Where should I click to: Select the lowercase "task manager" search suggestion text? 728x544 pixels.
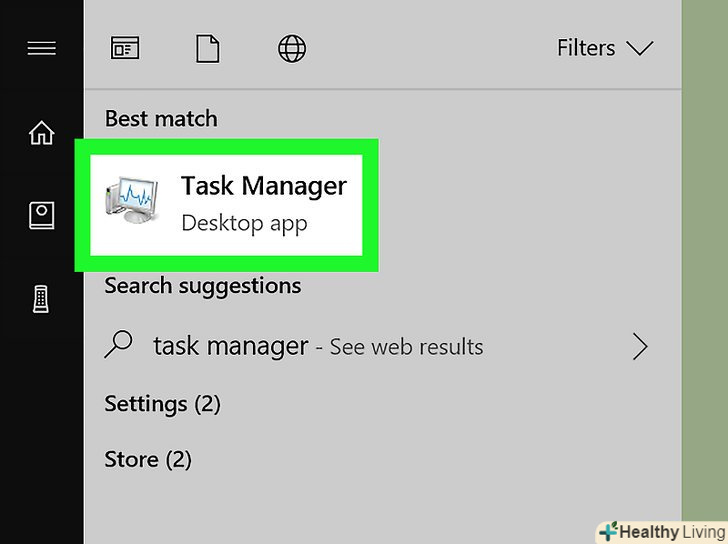pyautogui.click(x=230, y=347)
